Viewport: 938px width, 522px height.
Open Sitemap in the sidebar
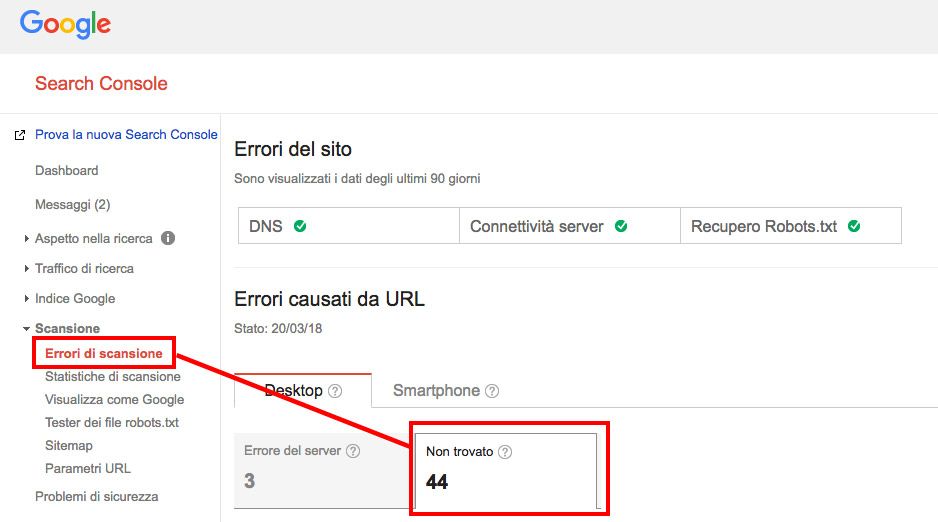[69, 445]
